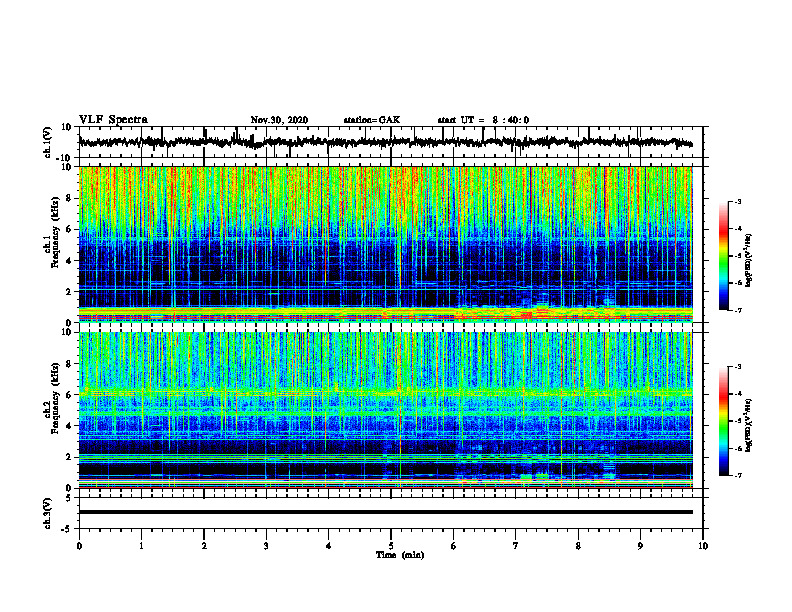Click inside the ch.1 spectrogram panel
The height and width of the screenshot is (612, 792).
[x=386, y=244]
